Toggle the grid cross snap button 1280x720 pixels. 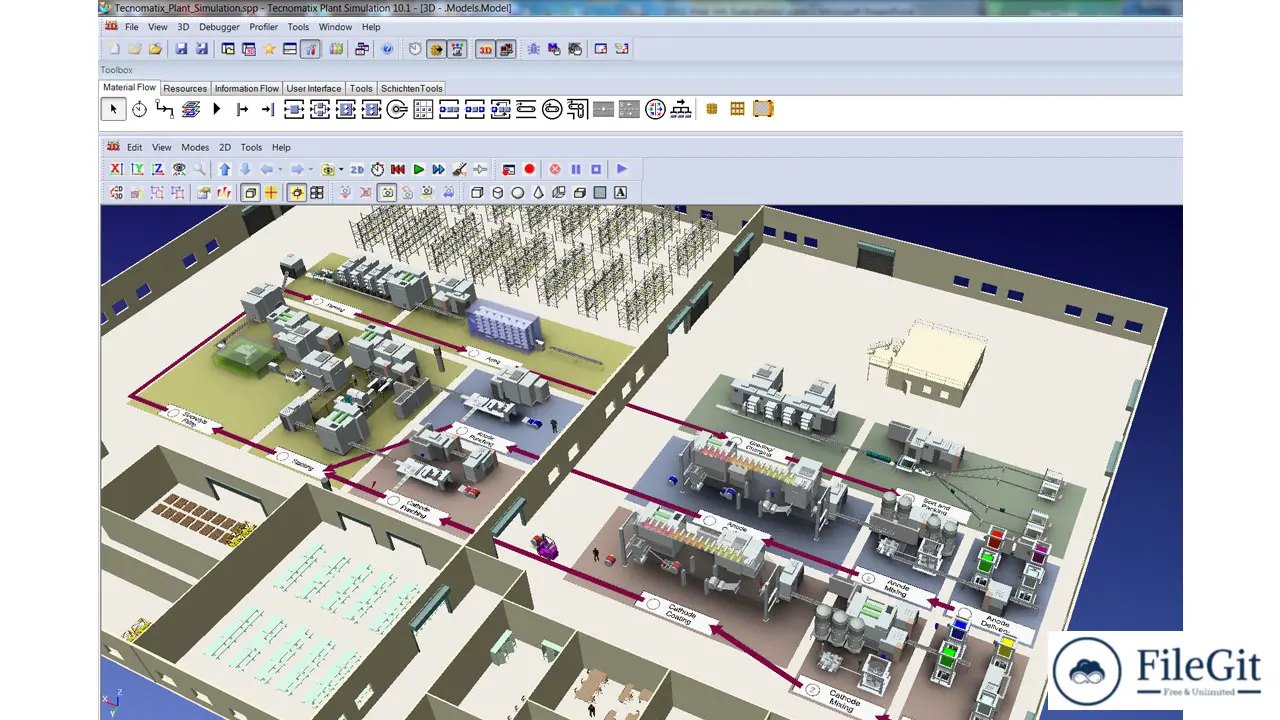[271, 193]
